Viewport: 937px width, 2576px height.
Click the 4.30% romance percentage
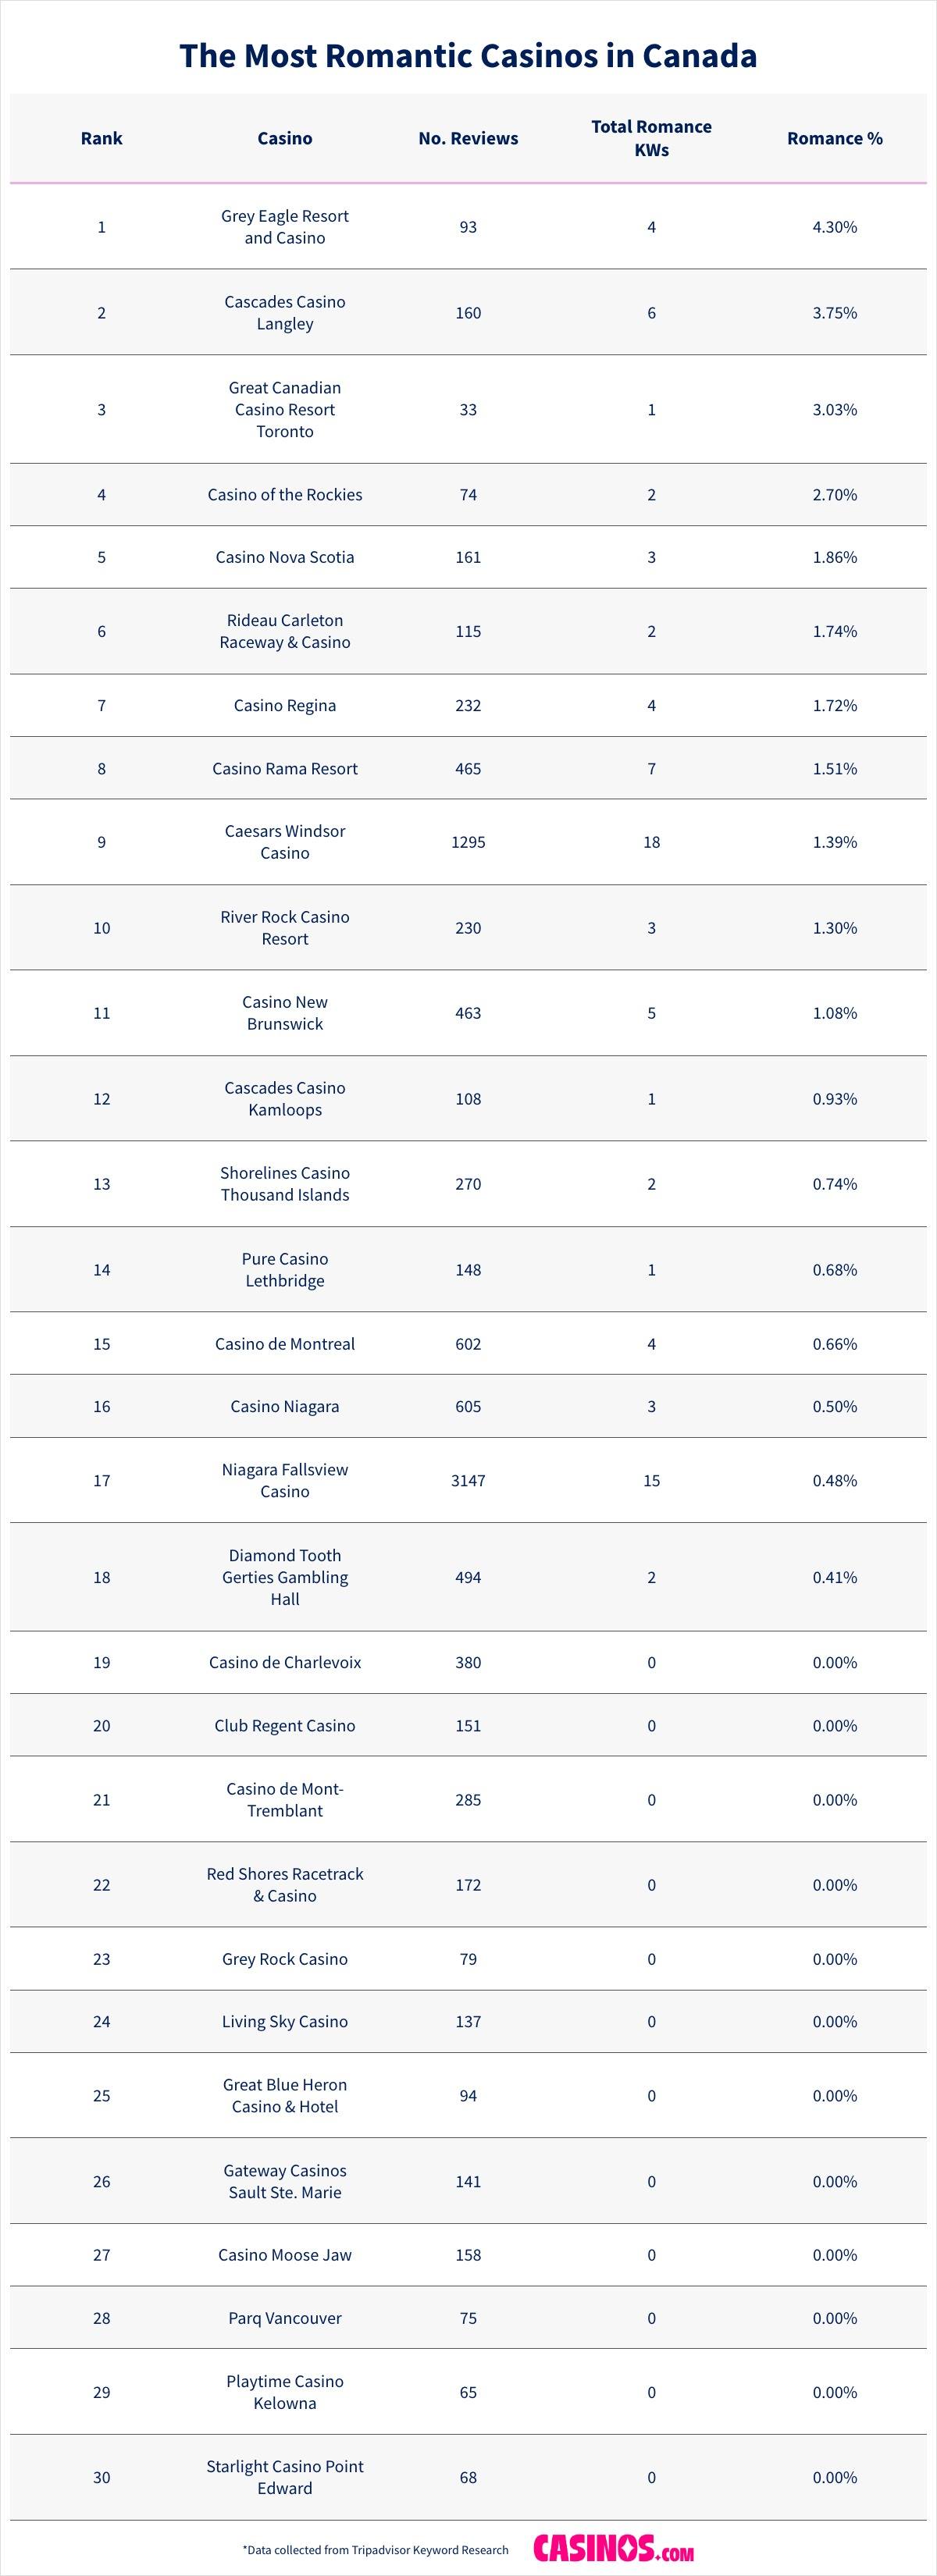pyautogui.click(x=834, y=227)
